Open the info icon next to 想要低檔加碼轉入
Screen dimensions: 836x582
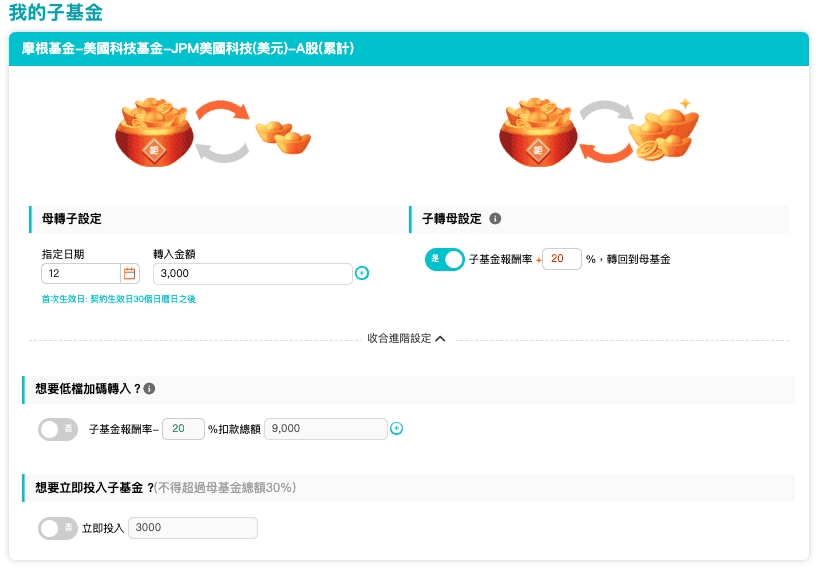coord(150,389)
